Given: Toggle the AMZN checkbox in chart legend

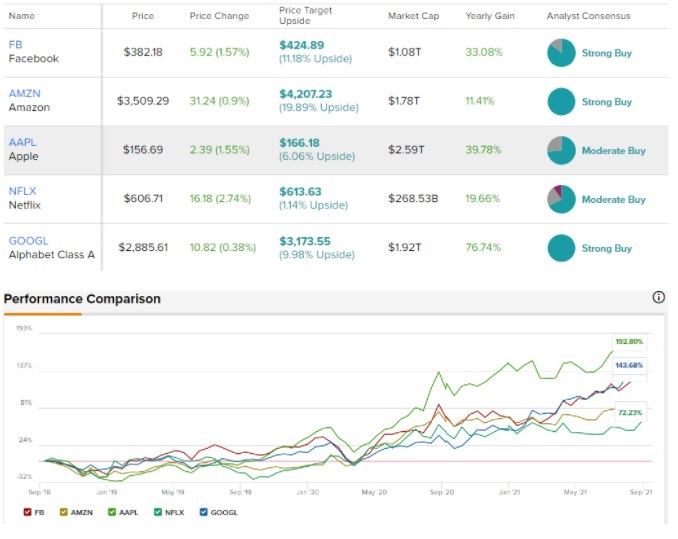Looking at the screenshot, I should [x=64, y=512].
